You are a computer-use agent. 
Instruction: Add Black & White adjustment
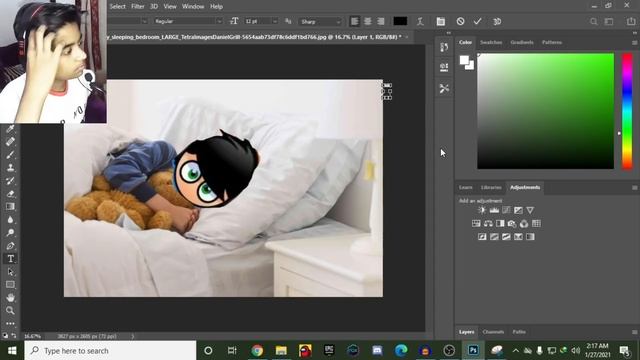(500, 223)
